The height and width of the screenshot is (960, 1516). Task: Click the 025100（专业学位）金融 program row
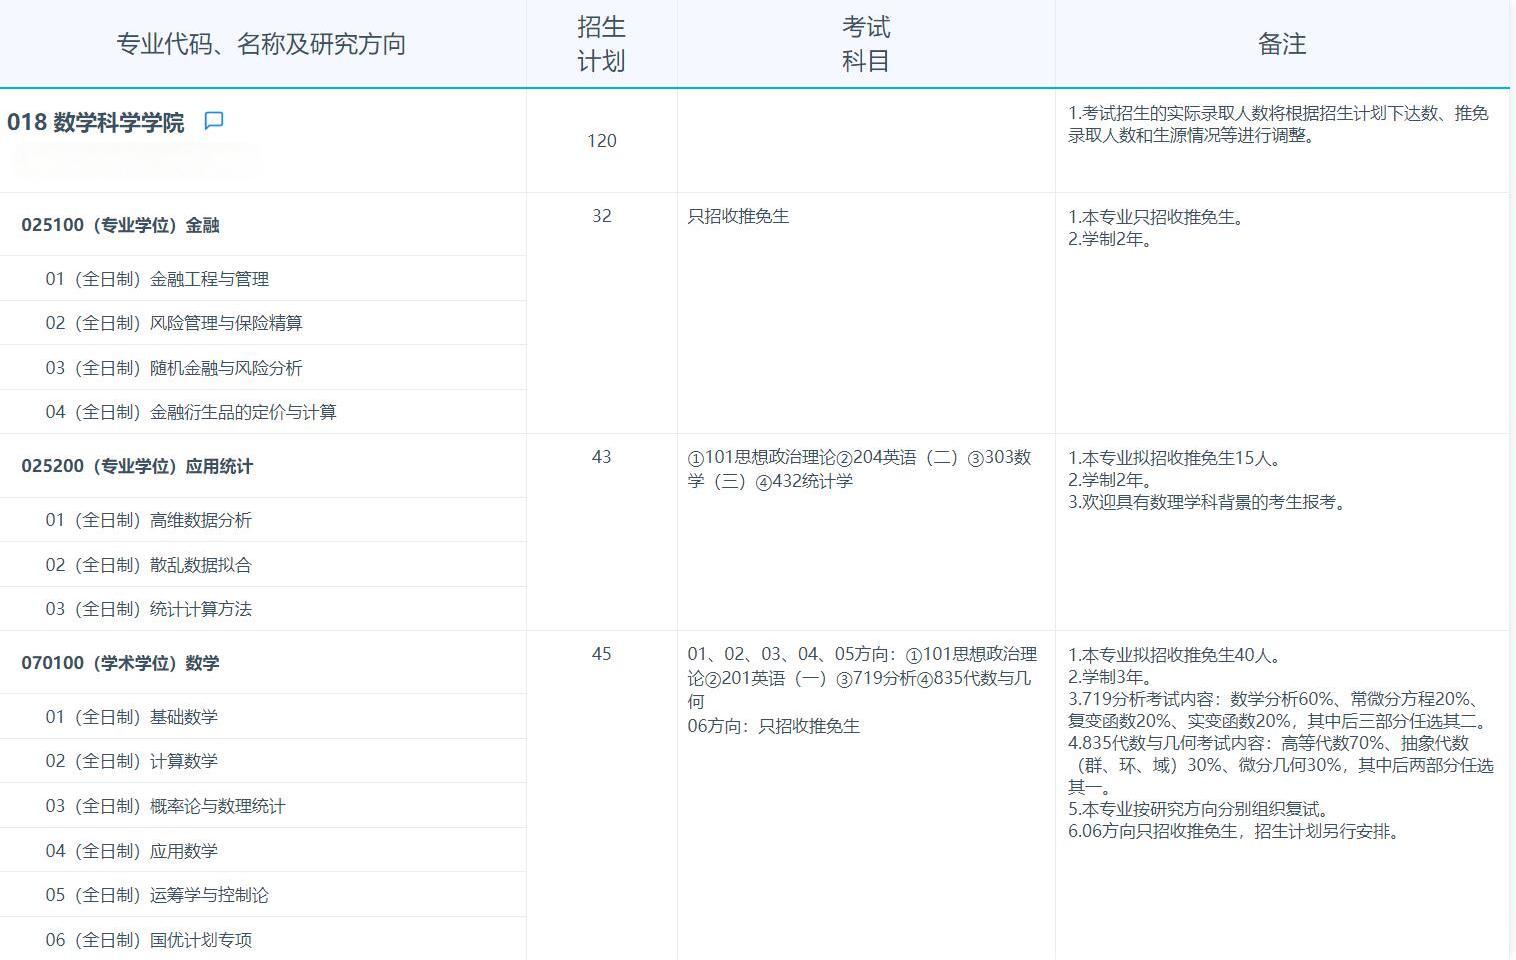pos(121,225)
